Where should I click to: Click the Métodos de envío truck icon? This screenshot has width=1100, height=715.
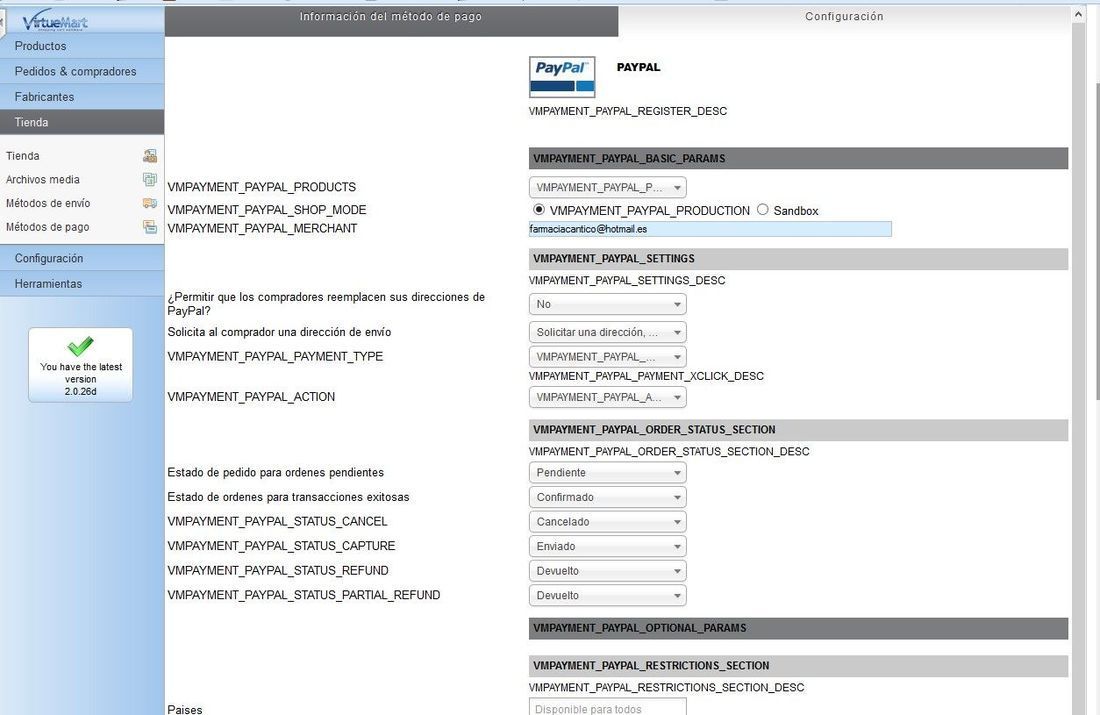click(149, 203)
